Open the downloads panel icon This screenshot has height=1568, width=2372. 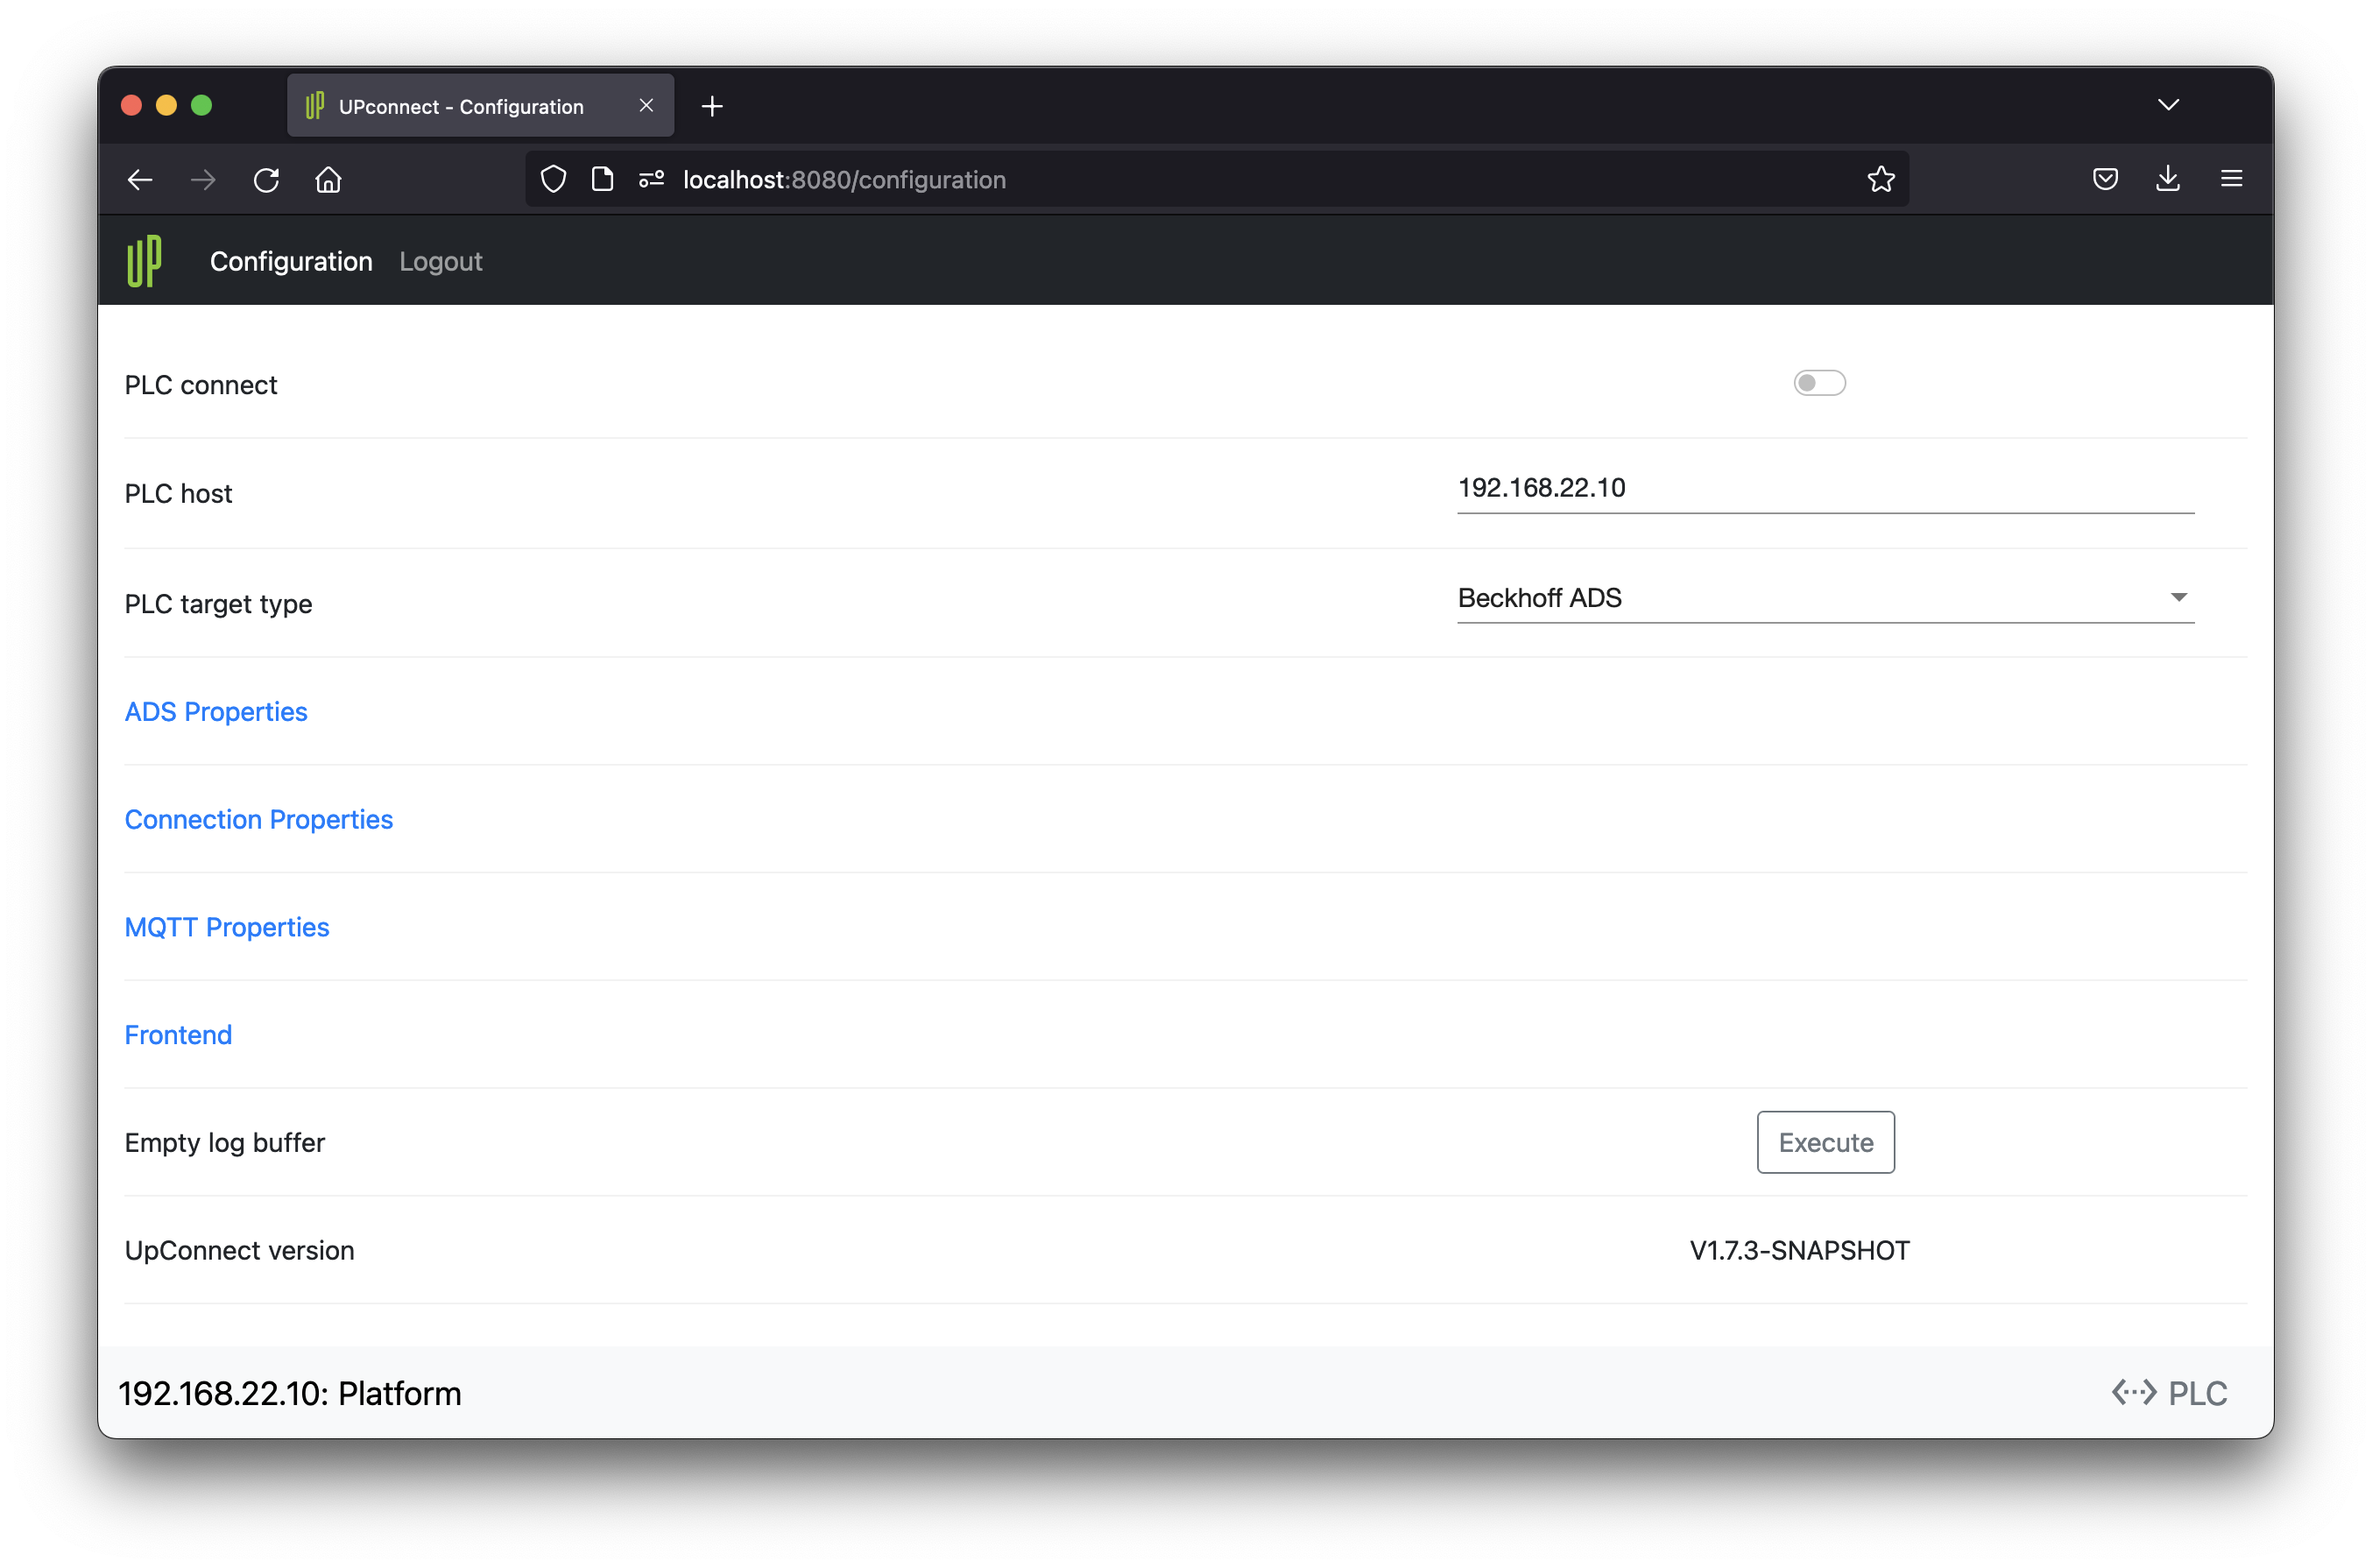(2168, 179)
